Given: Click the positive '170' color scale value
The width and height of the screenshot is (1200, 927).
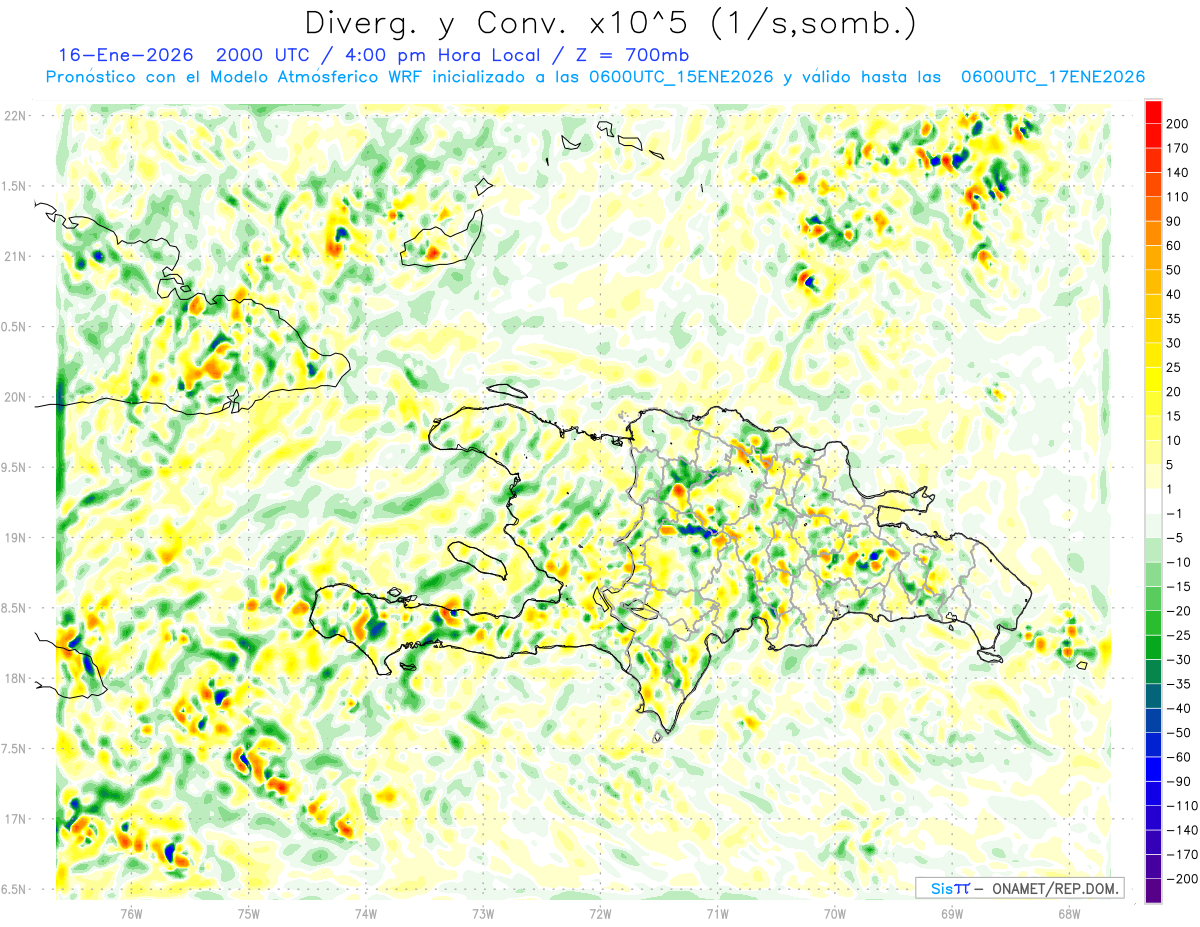Looking at the screenshot, I should click(1178, 148).
